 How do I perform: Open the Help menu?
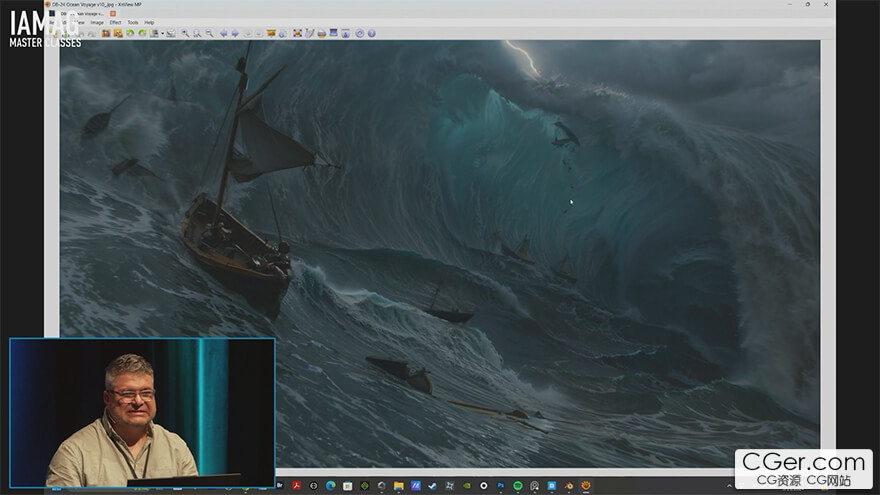(149, 22)
